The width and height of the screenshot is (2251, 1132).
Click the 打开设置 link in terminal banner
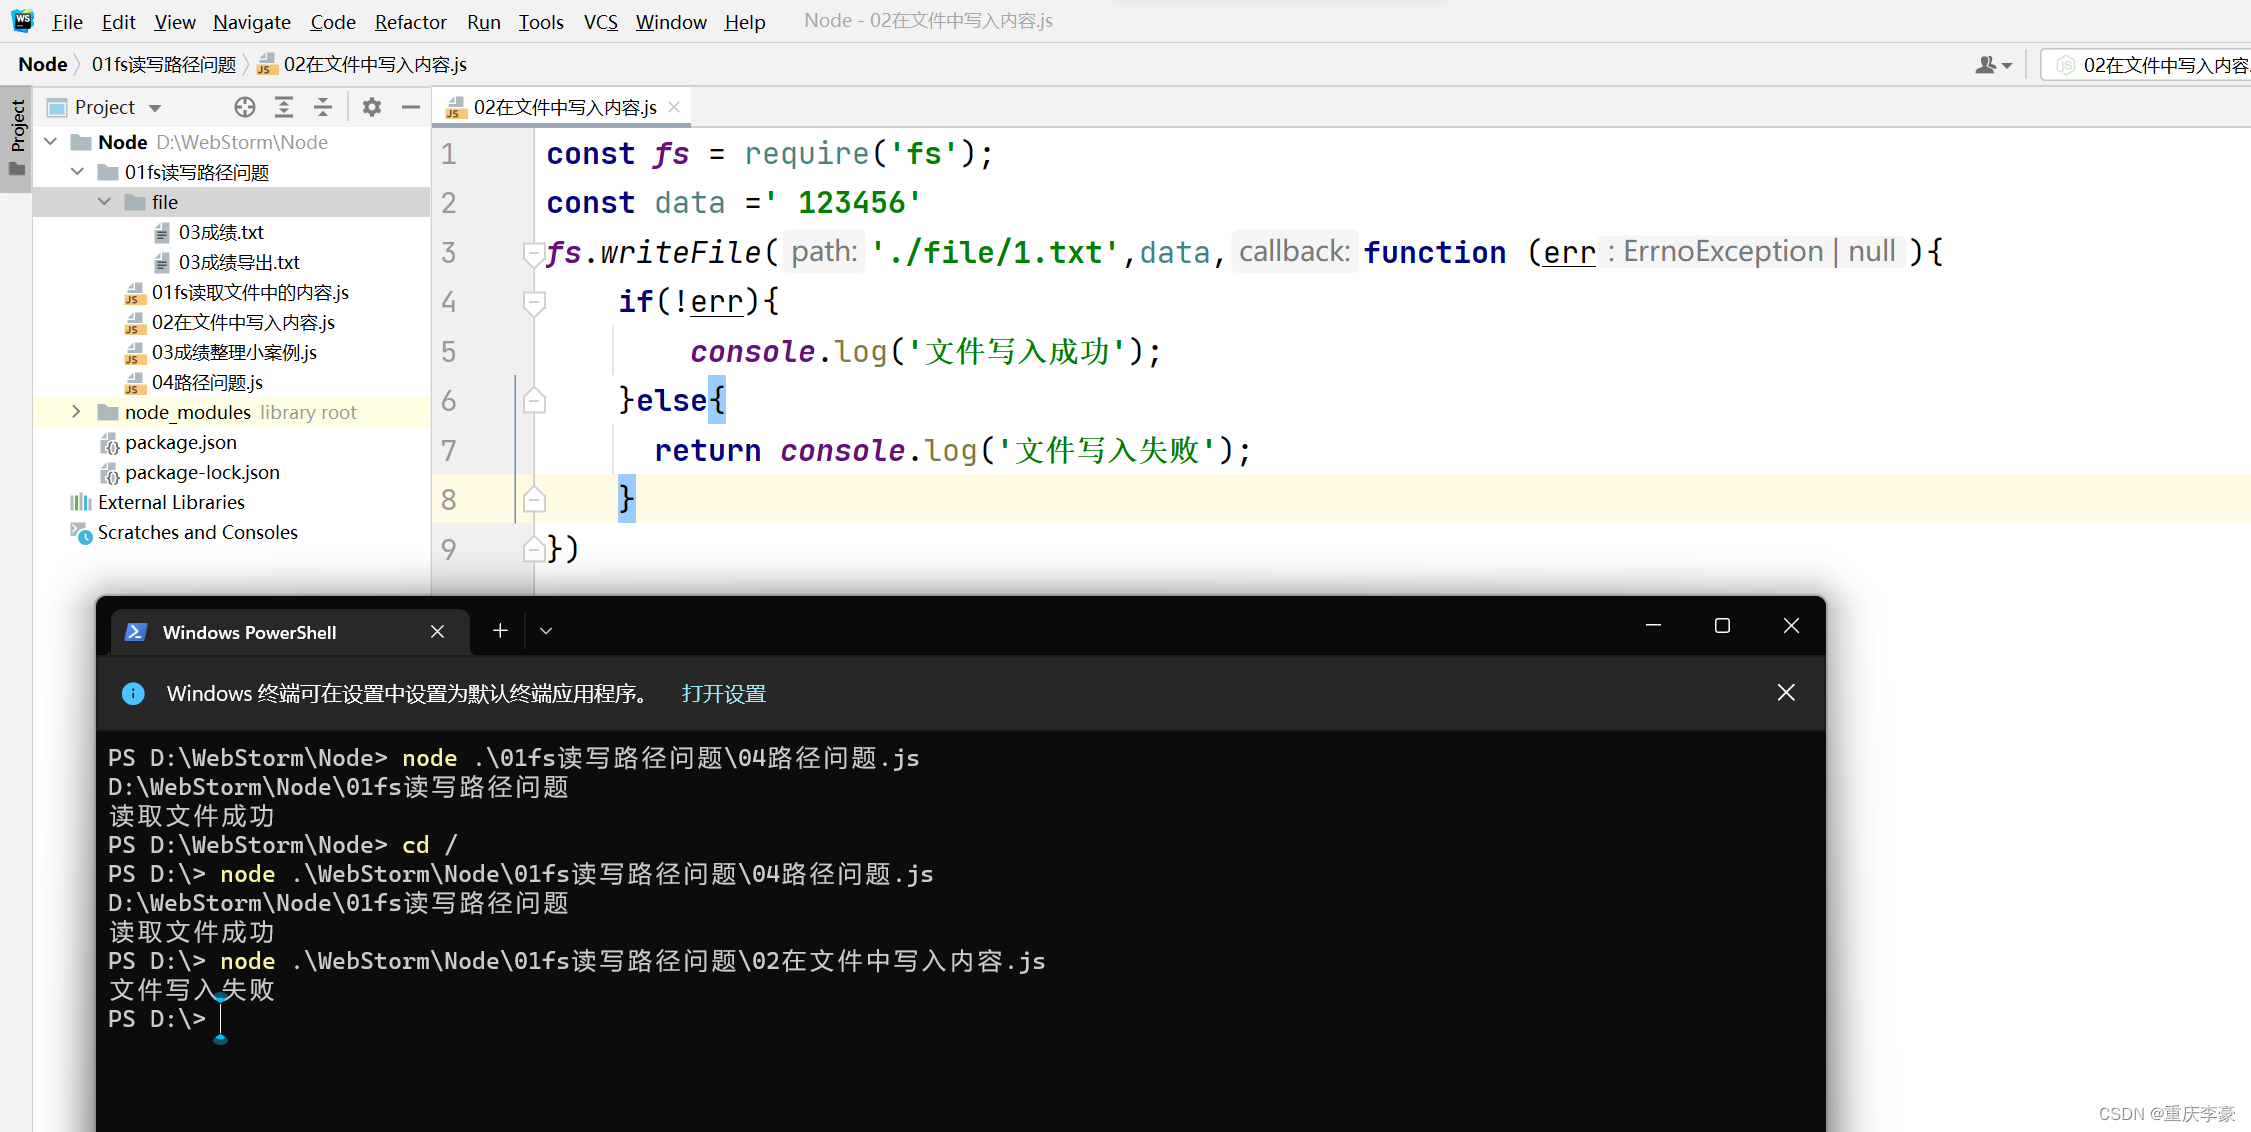724,694
